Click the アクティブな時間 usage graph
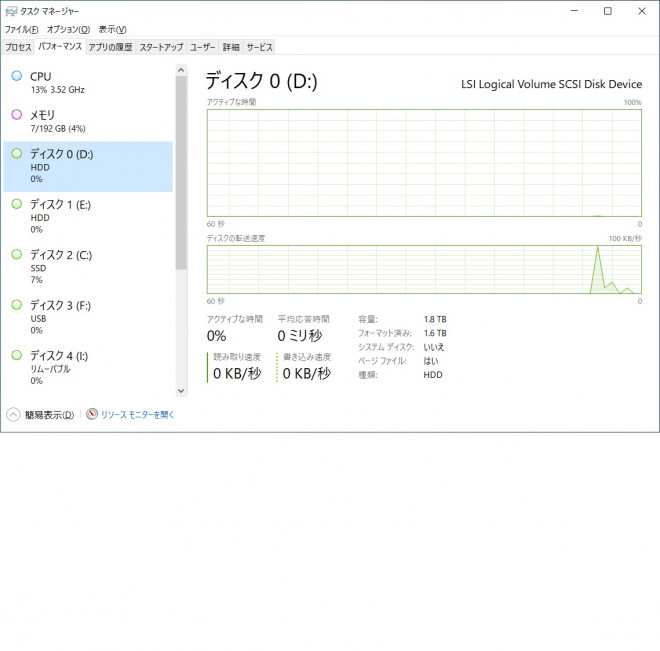Image resolution: width=660 pixels, height=651 pixels. (x=424, y=163)
